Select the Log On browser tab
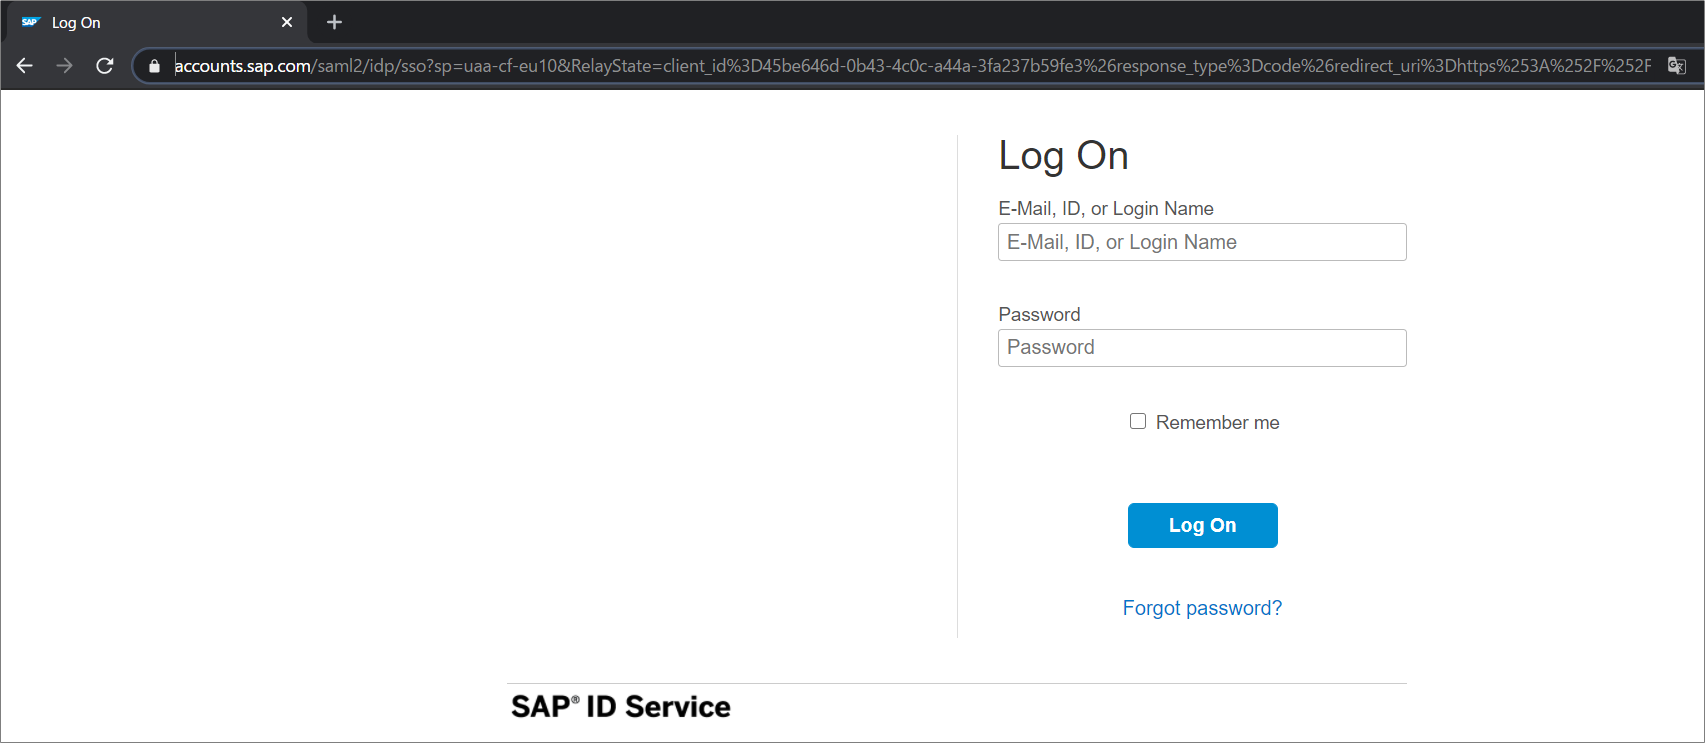The height and width of the screenshot is (743, 1705). [150, 22]
